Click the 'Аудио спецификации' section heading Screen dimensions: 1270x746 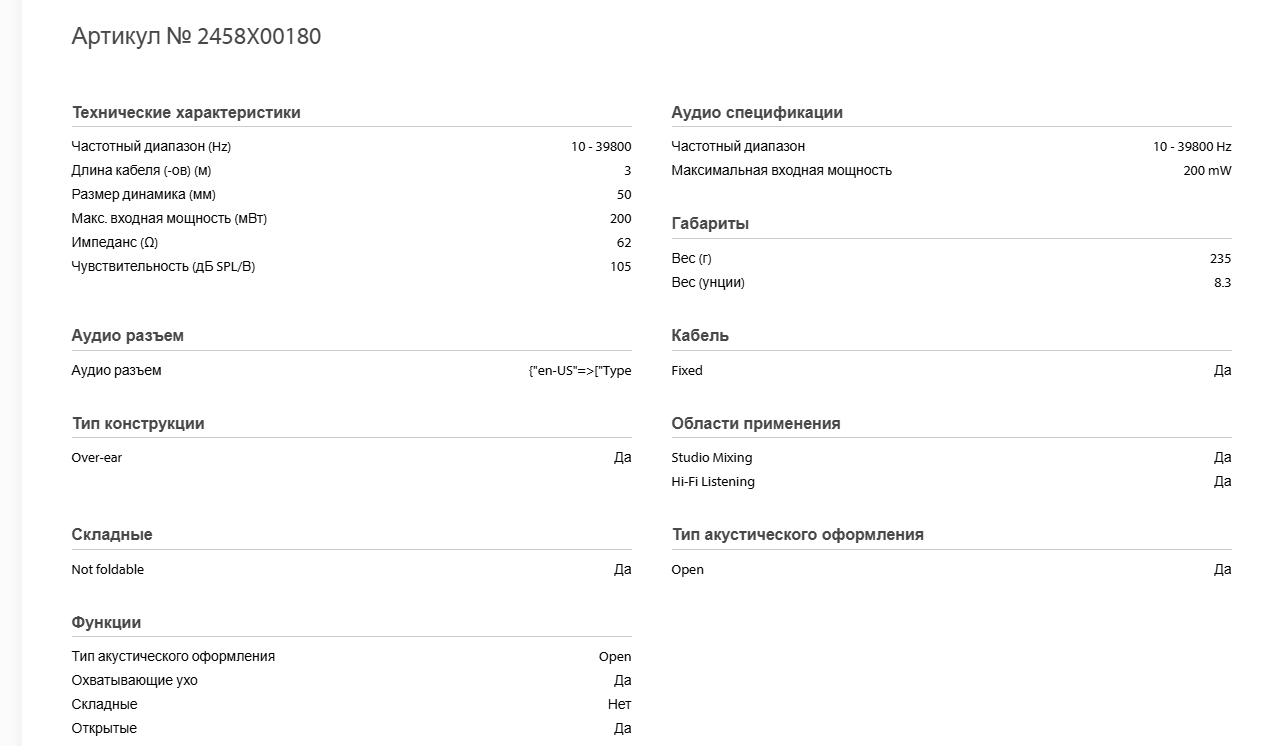coord(757,113)
